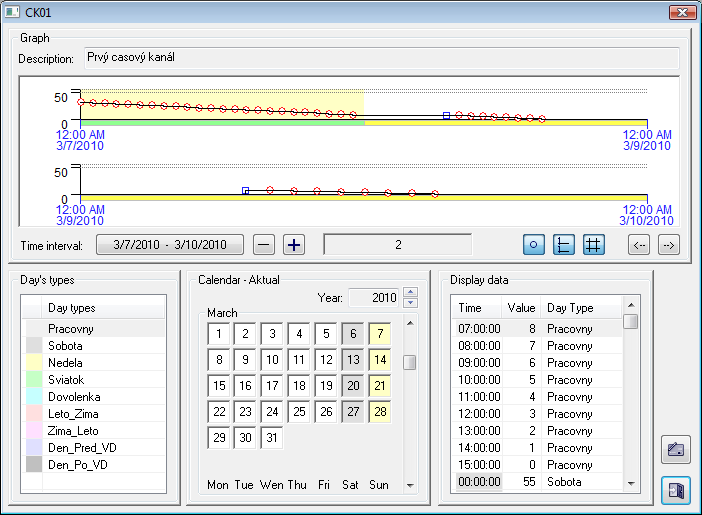Pick day 25 in the March calendar
The width and height of the screenshot is (702, 515).
click(x=299, y=412)
